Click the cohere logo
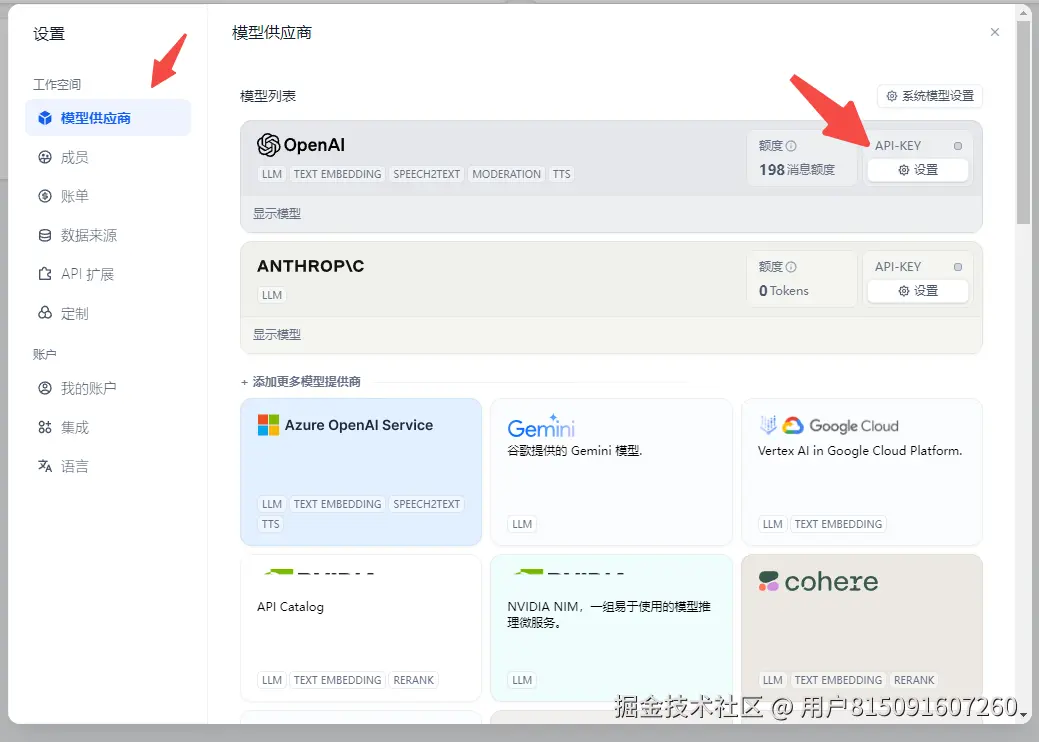The image size is (1039, 742). click(x=818, y=582)
